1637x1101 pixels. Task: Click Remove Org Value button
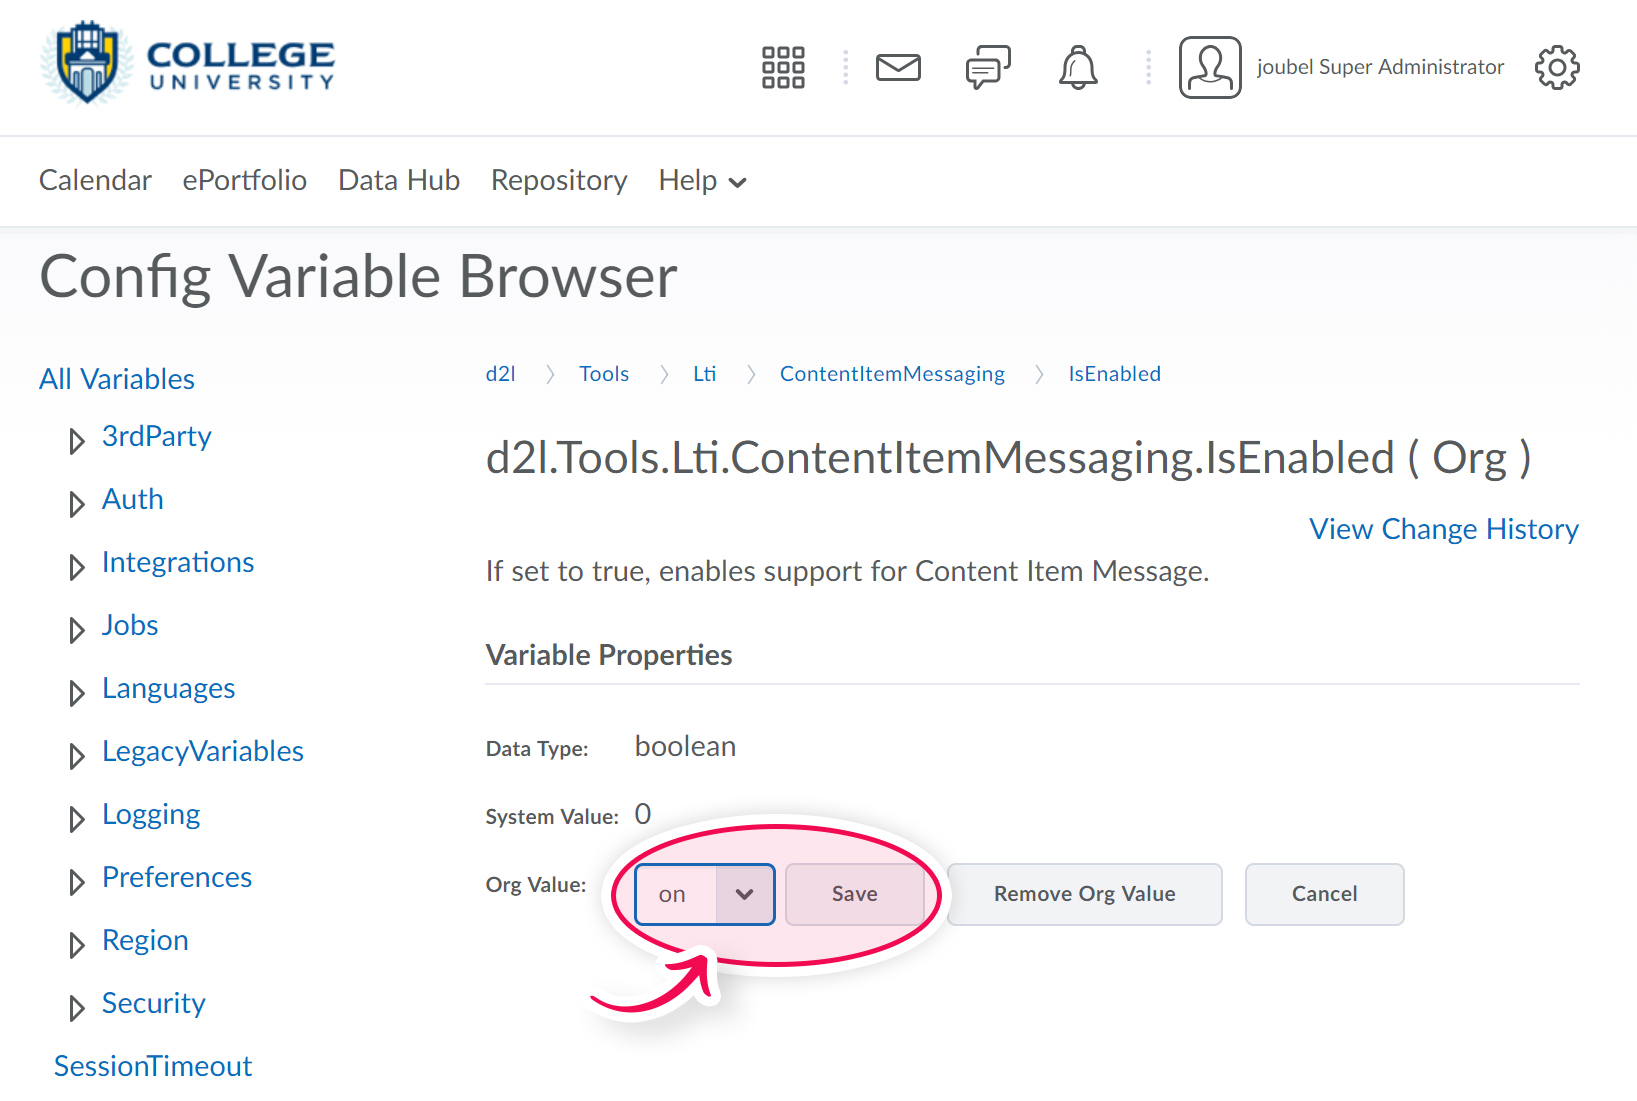pyautogui.click(x=1084, y=894)
